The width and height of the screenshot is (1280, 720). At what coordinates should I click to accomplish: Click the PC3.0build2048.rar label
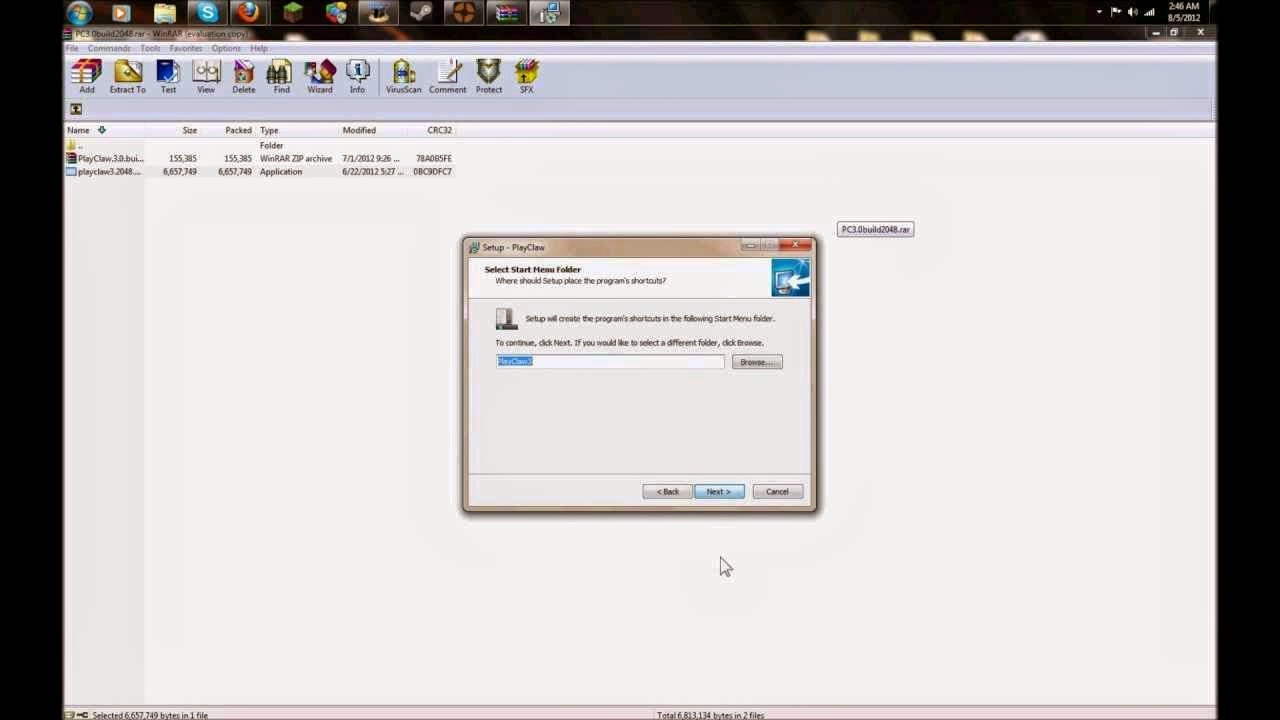point(875,229)
